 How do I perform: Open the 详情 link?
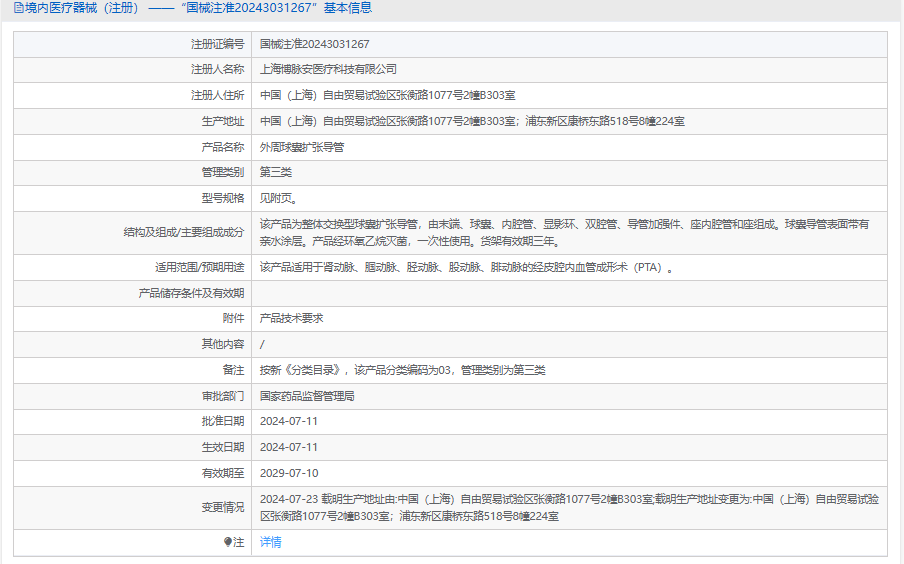point(270,542)
